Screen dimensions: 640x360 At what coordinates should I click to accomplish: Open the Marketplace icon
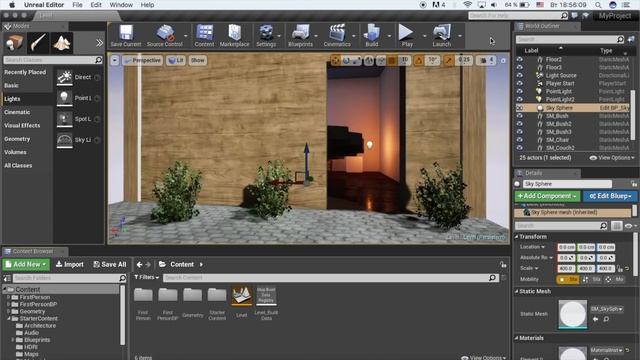(234, 36)
